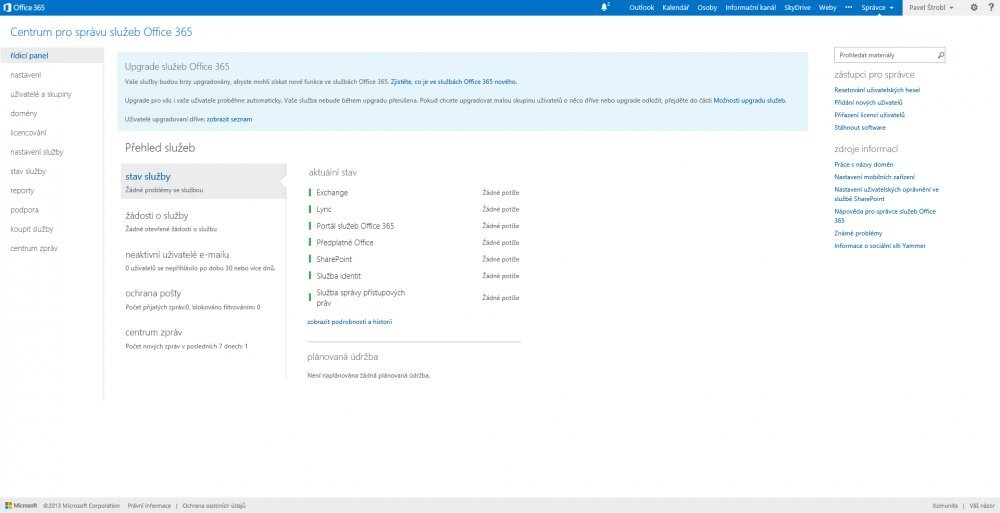The height and width of the screenshot is (513, 1000).
Task: Open the notifications bell icon
Action: click(605, 8)
